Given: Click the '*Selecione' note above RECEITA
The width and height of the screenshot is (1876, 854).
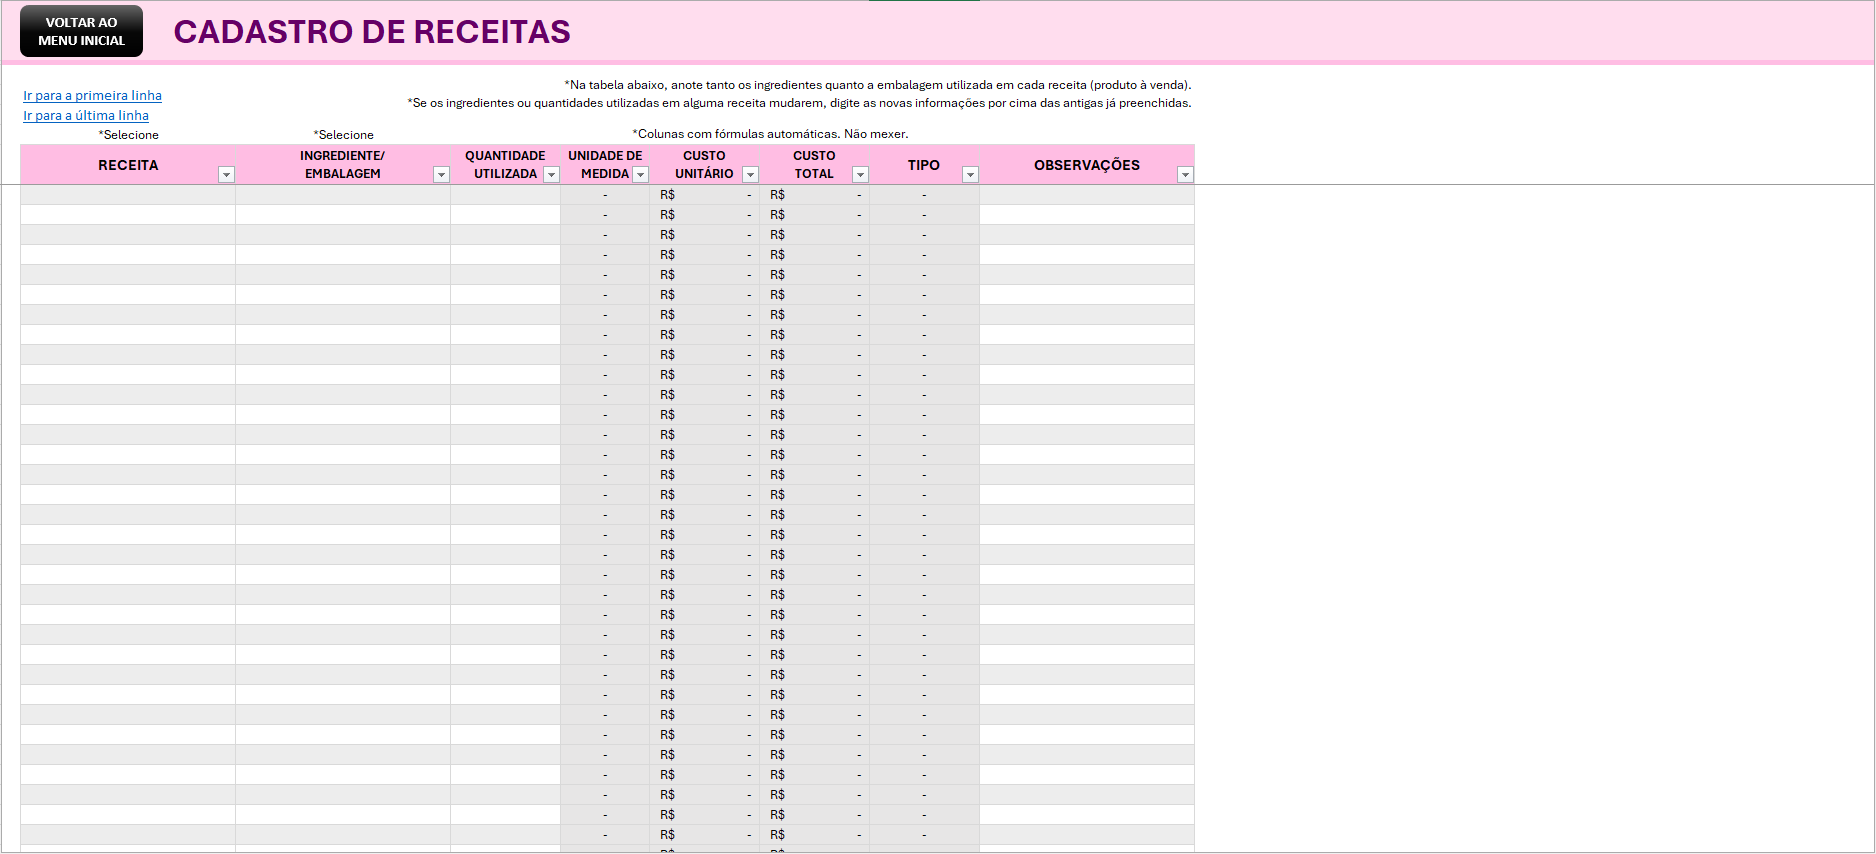Looking at the screenshot, I should [x=128, y=135].
